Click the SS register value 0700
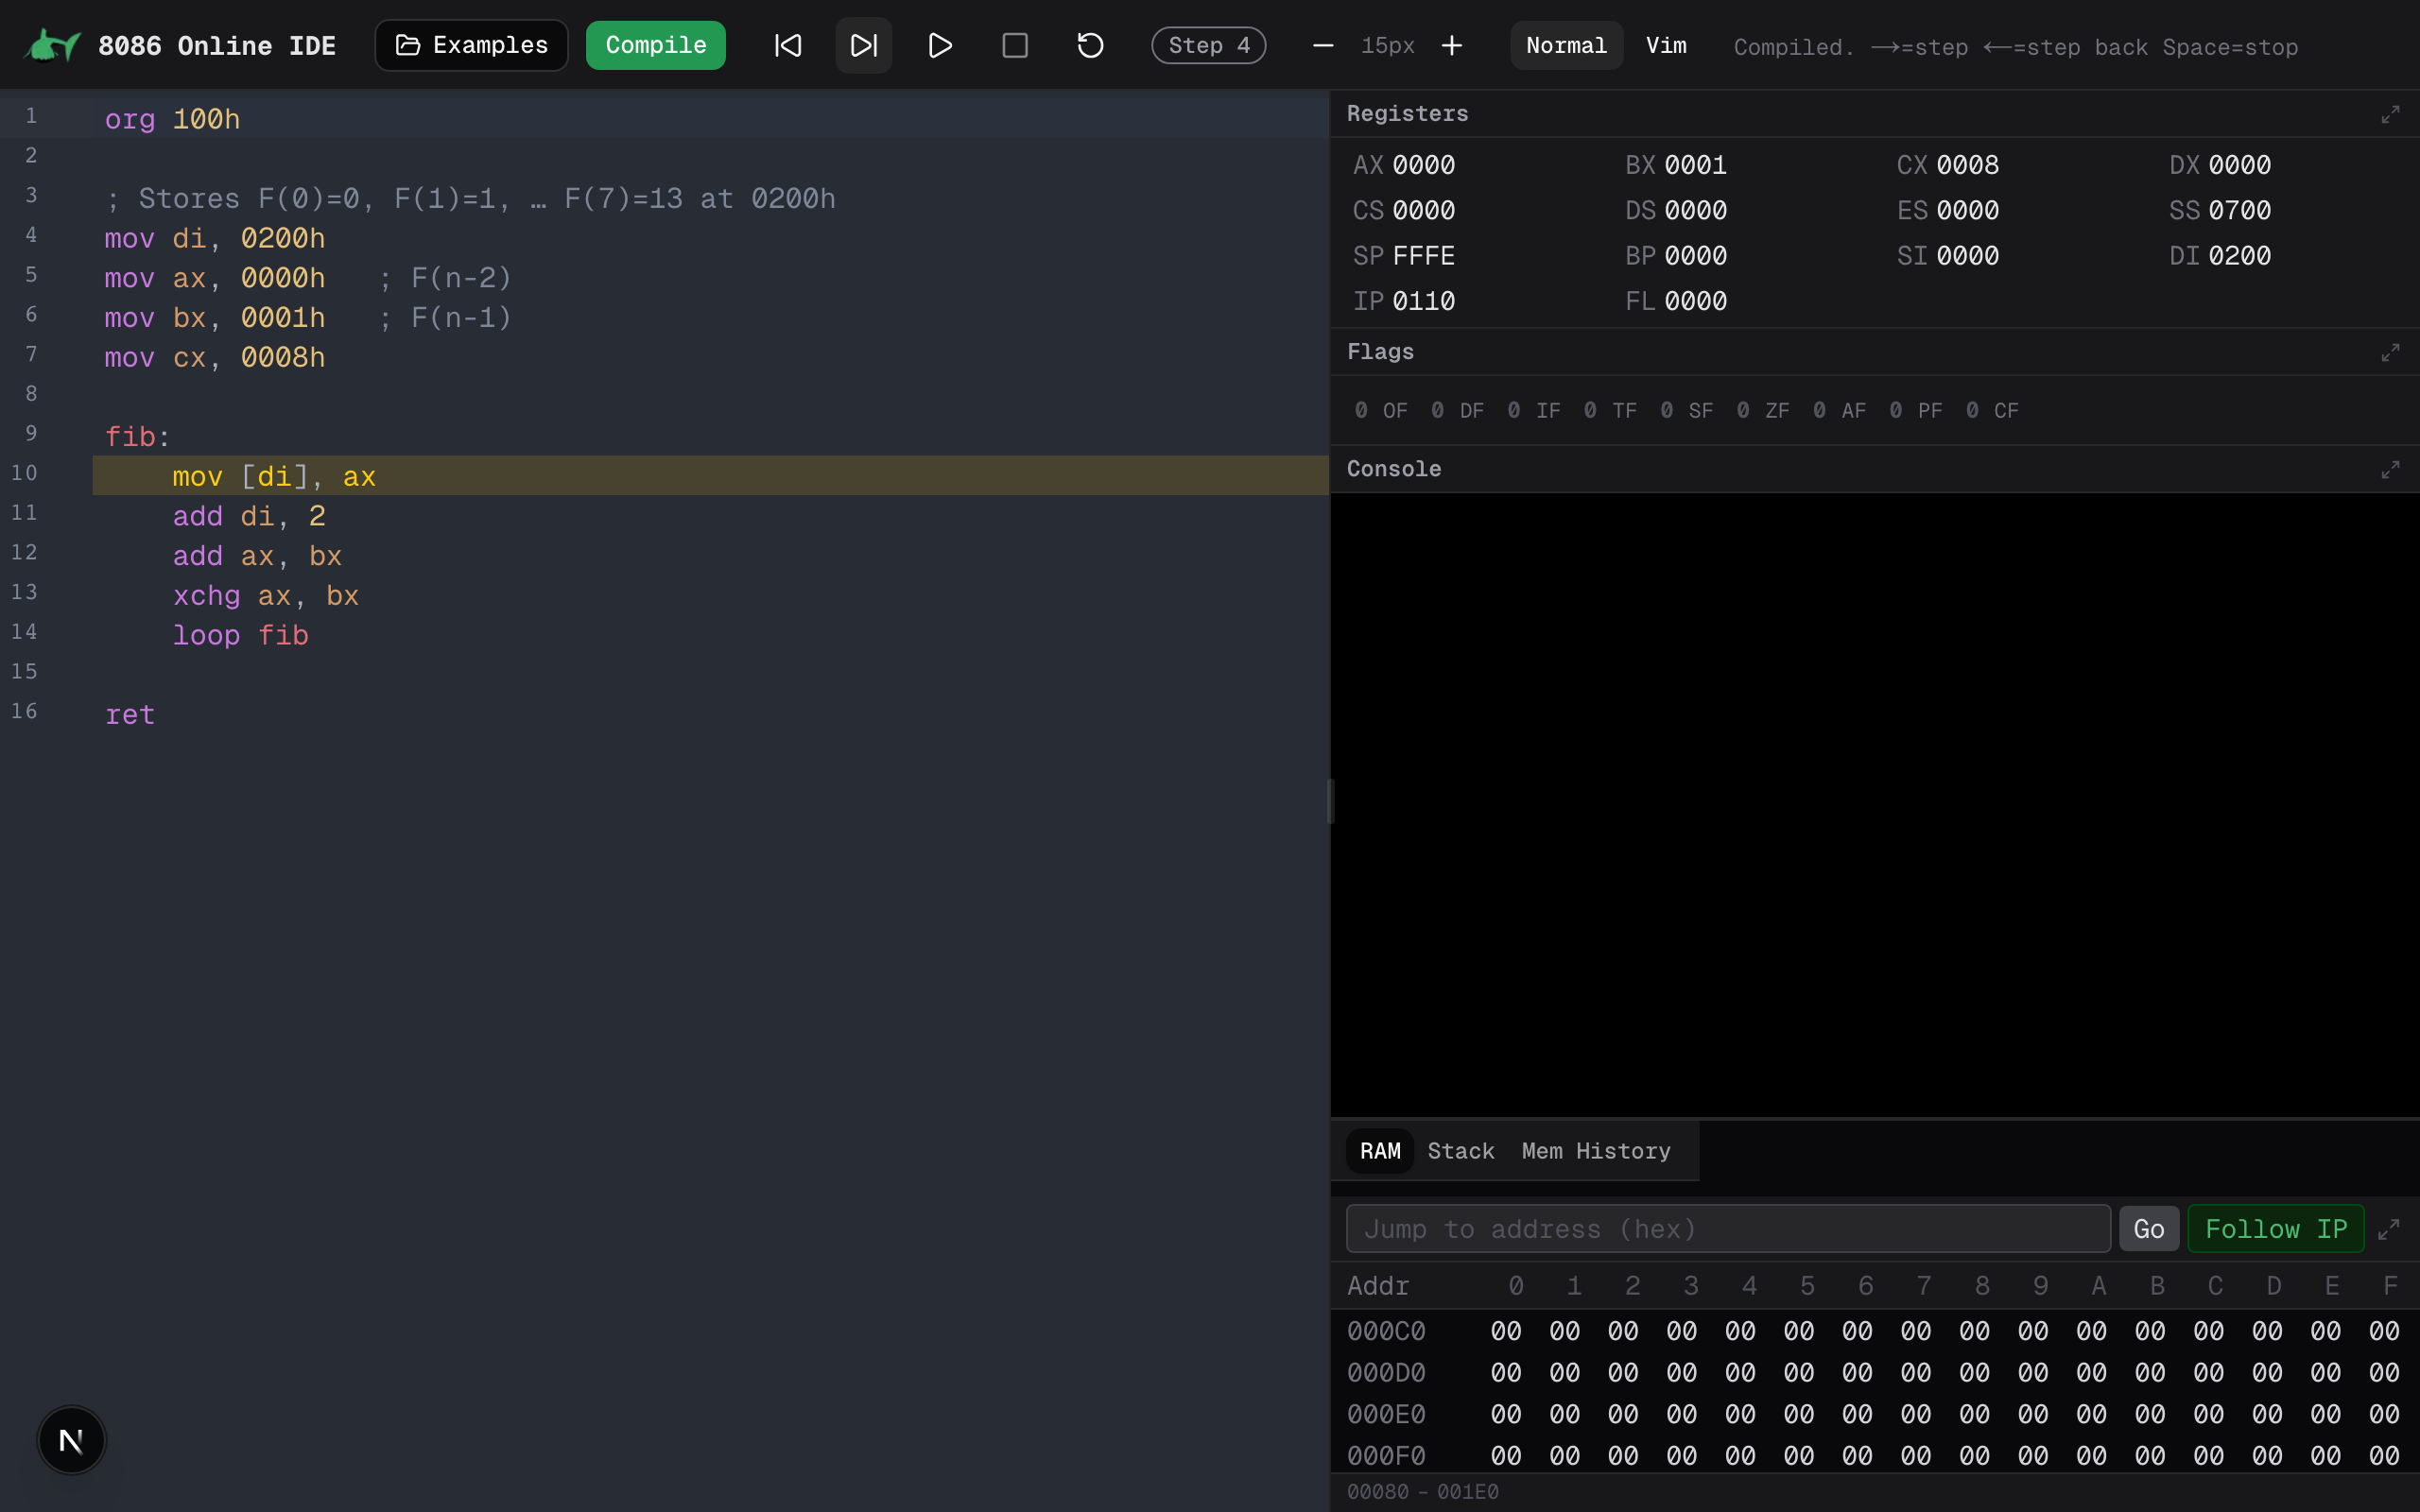 click(x=2240, y=211)
